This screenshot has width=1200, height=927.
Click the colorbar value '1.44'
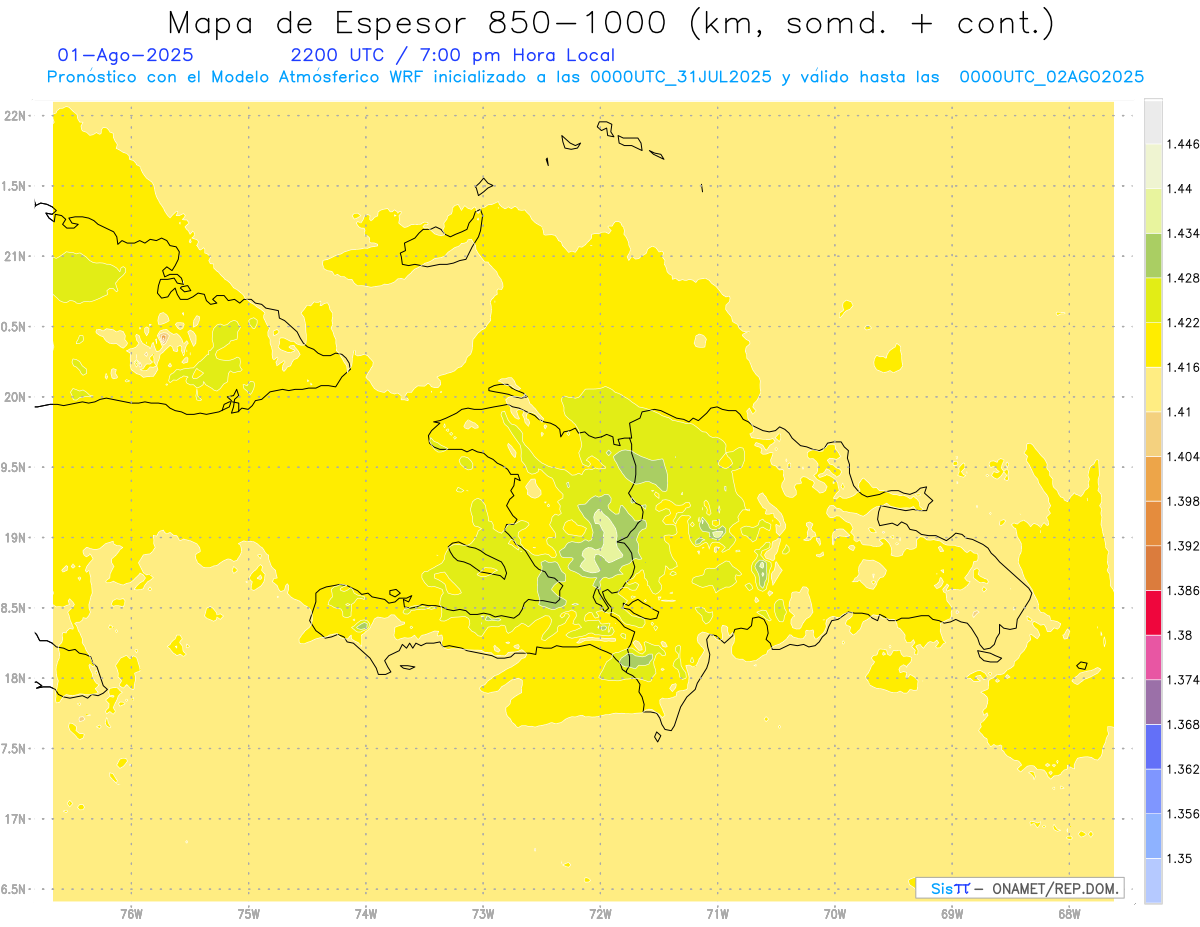pos(1180,189)
